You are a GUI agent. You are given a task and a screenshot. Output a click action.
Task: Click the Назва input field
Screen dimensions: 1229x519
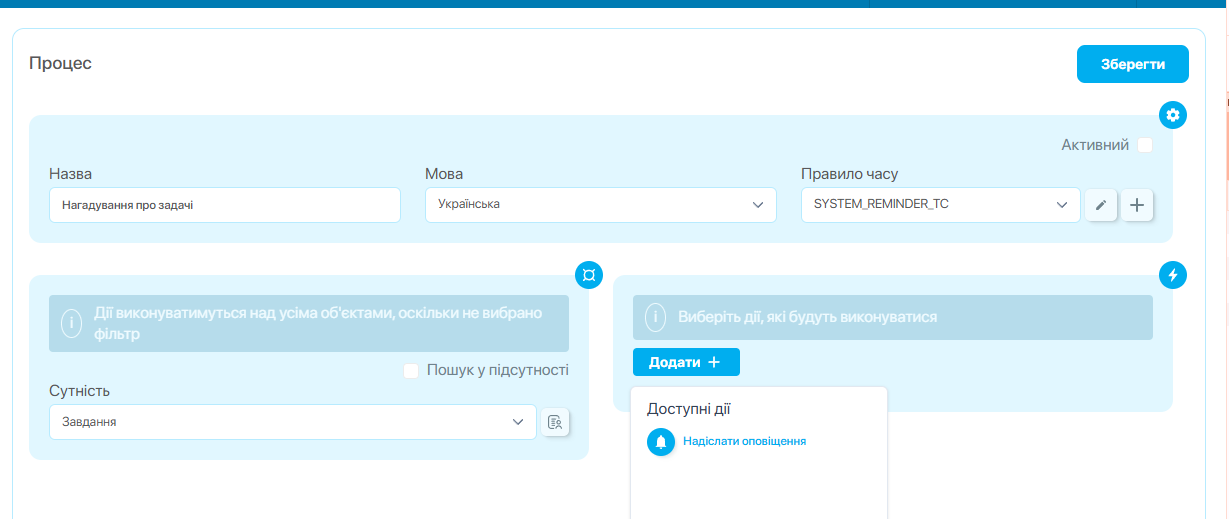[225, 204]
